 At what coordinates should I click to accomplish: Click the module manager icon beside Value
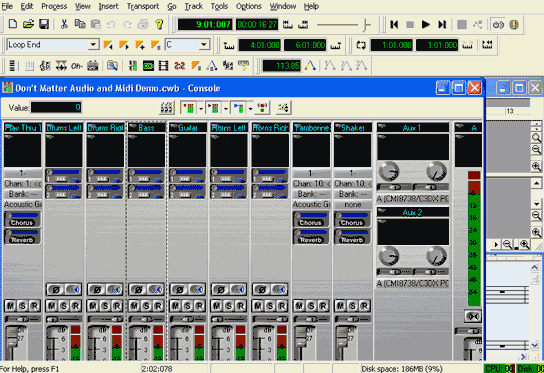pyautogui.click(x=167, y=108)
